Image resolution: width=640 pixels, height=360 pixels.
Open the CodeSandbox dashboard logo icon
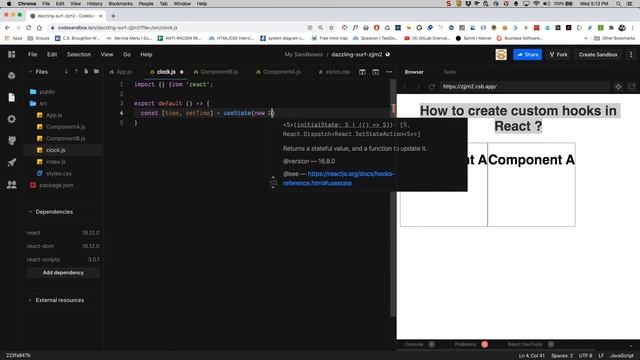click(11, 54)
